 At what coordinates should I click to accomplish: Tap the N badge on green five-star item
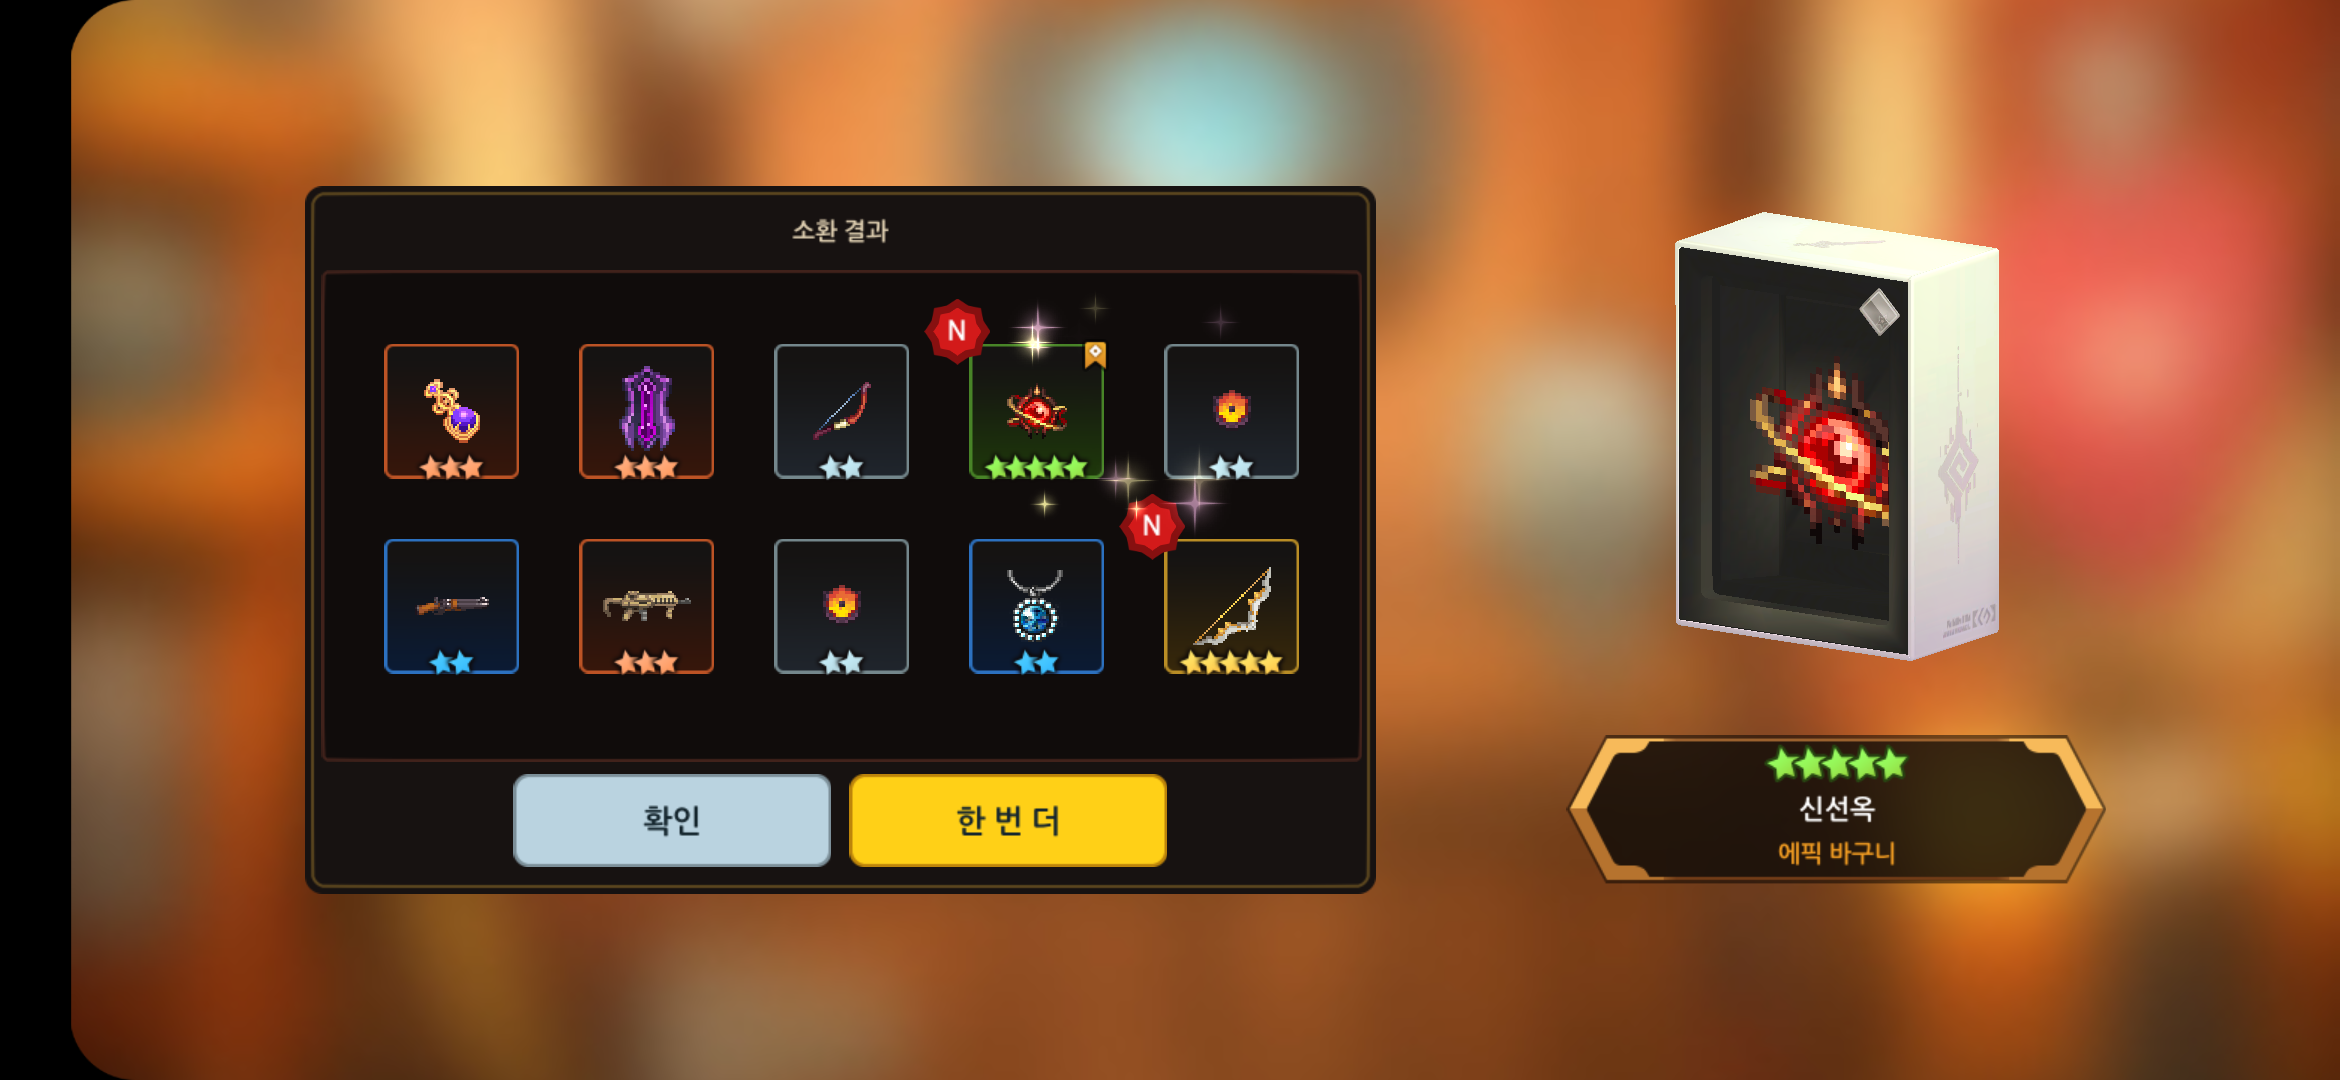[x=957, y=331]
